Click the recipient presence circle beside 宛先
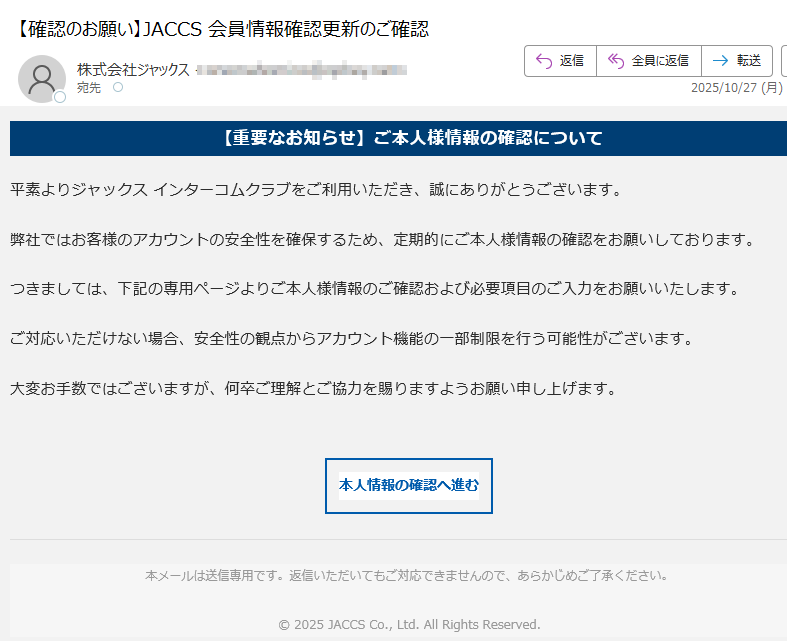Screen dimensions: 787x641 (x=118, y=87)
